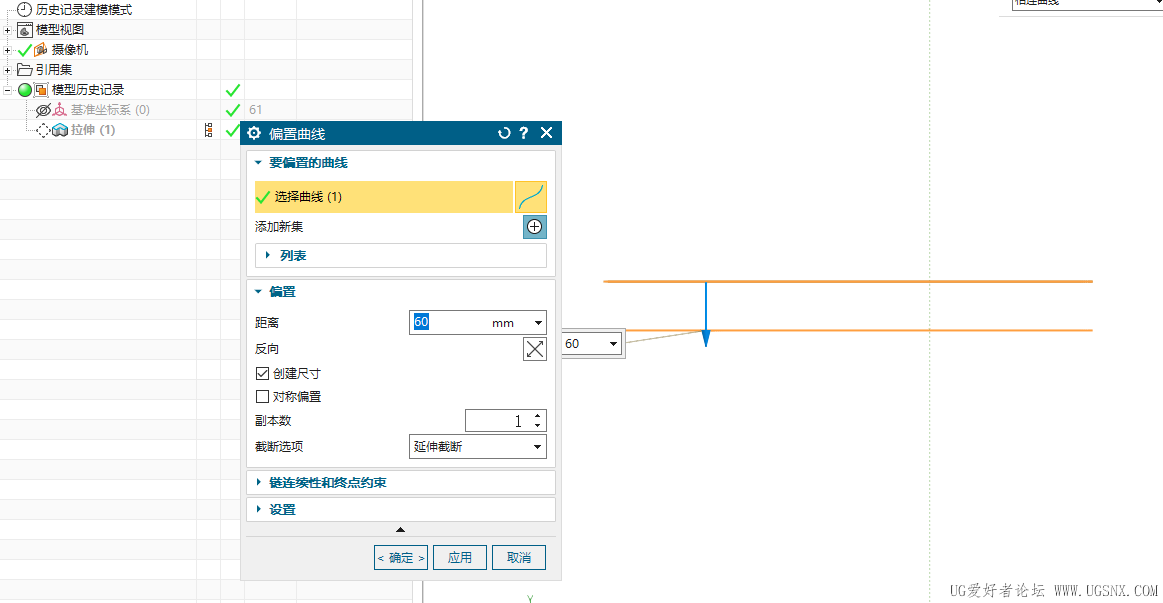The width and height of the screenshot is (1163, 603).
Task: Click the 拉伸 (1) extrude feature icon
Action: [60, 130]
